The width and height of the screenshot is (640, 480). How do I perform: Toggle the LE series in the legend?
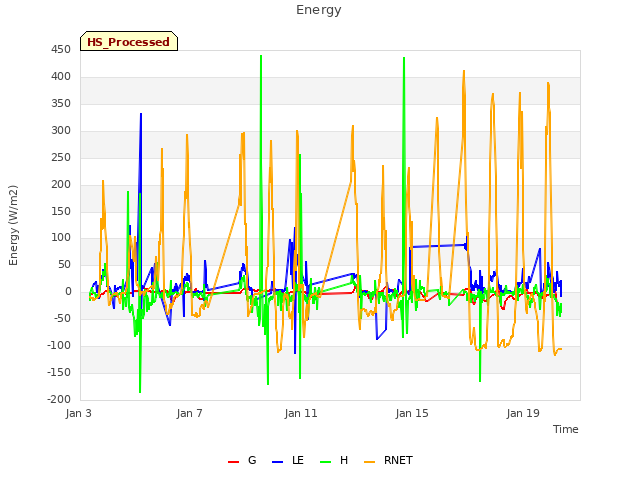tap(288, 460)
